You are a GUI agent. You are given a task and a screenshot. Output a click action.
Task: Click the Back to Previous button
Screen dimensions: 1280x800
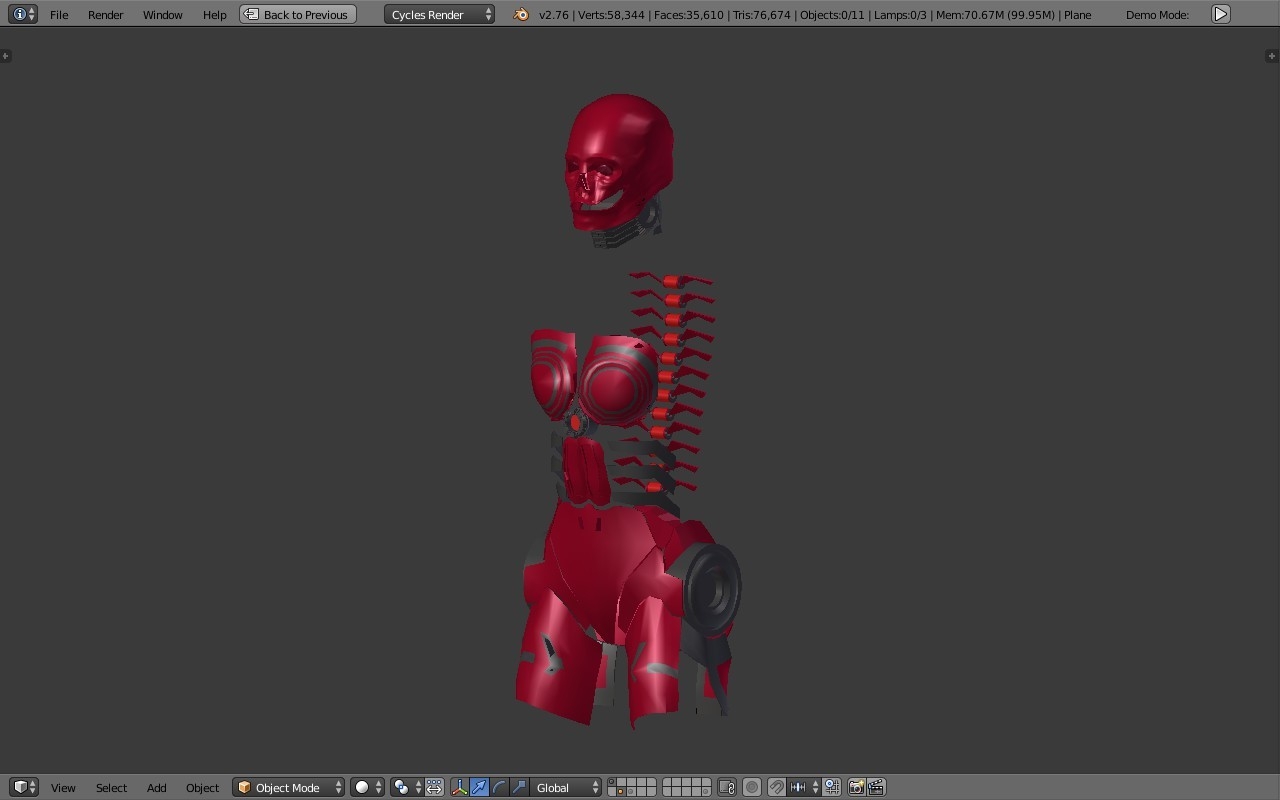(x=298, y=14)
